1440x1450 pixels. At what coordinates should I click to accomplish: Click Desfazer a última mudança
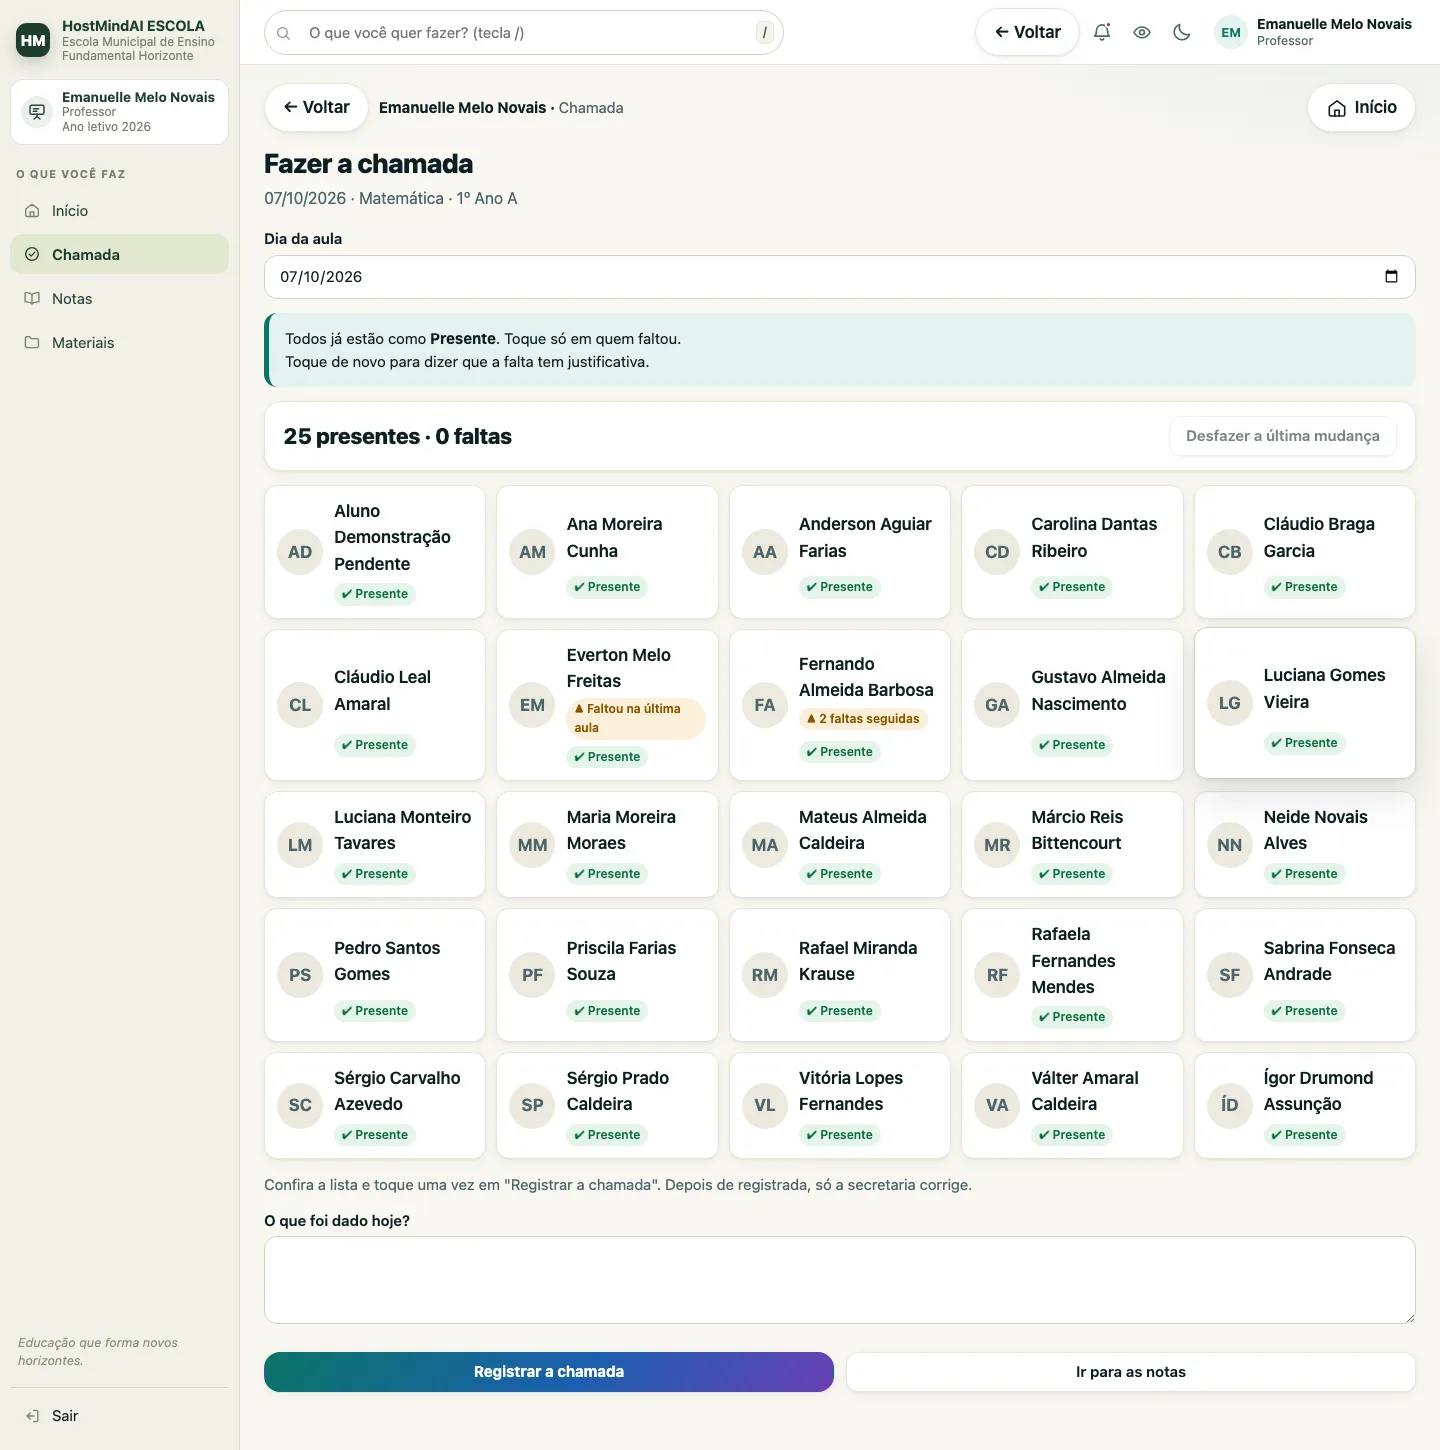click(1283, 436)
